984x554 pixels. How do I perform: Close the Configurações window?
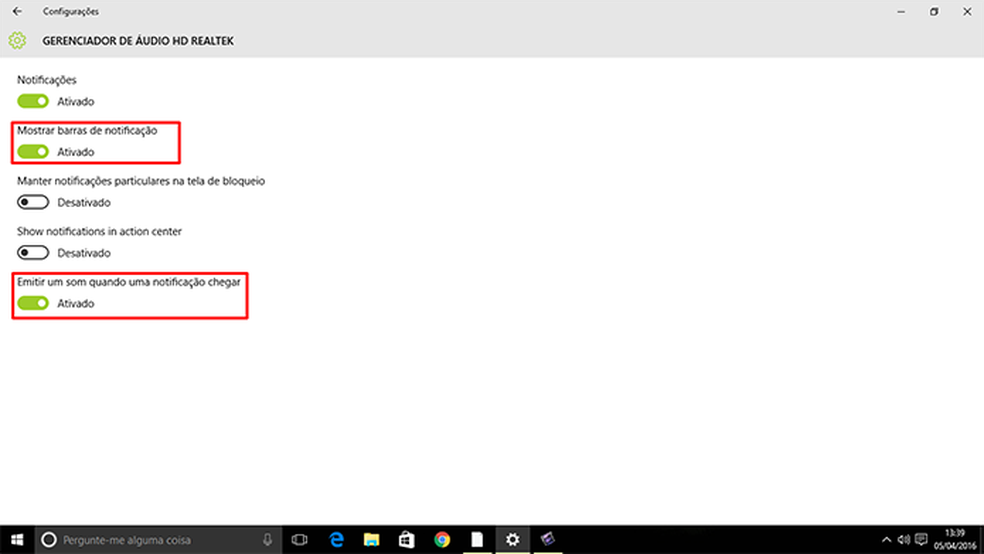967,11
